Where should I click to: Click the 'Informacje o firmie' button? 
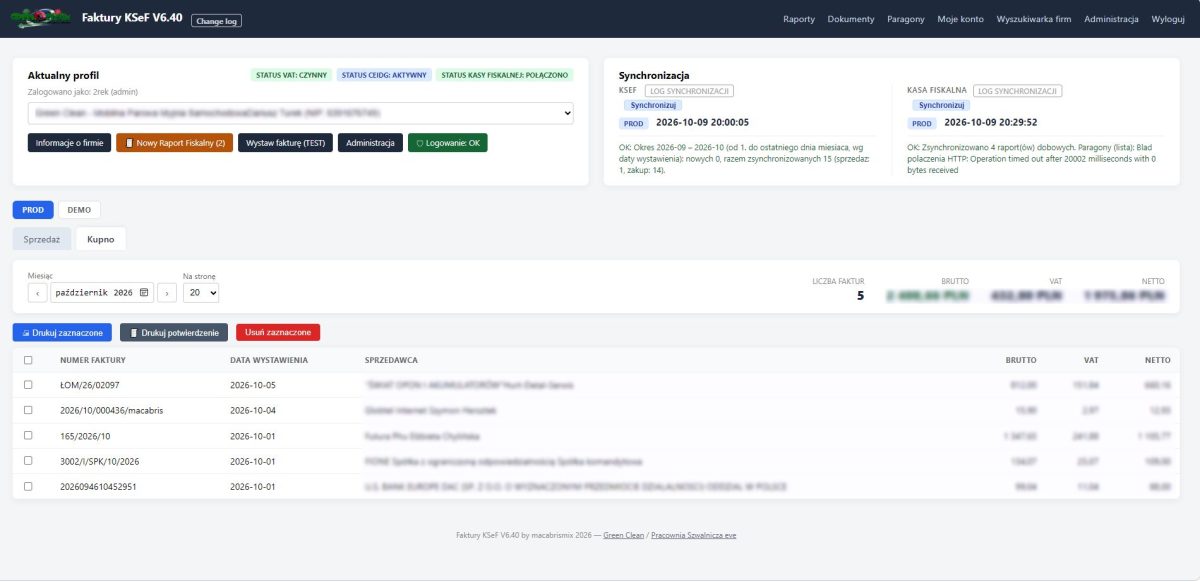point(70,143)
